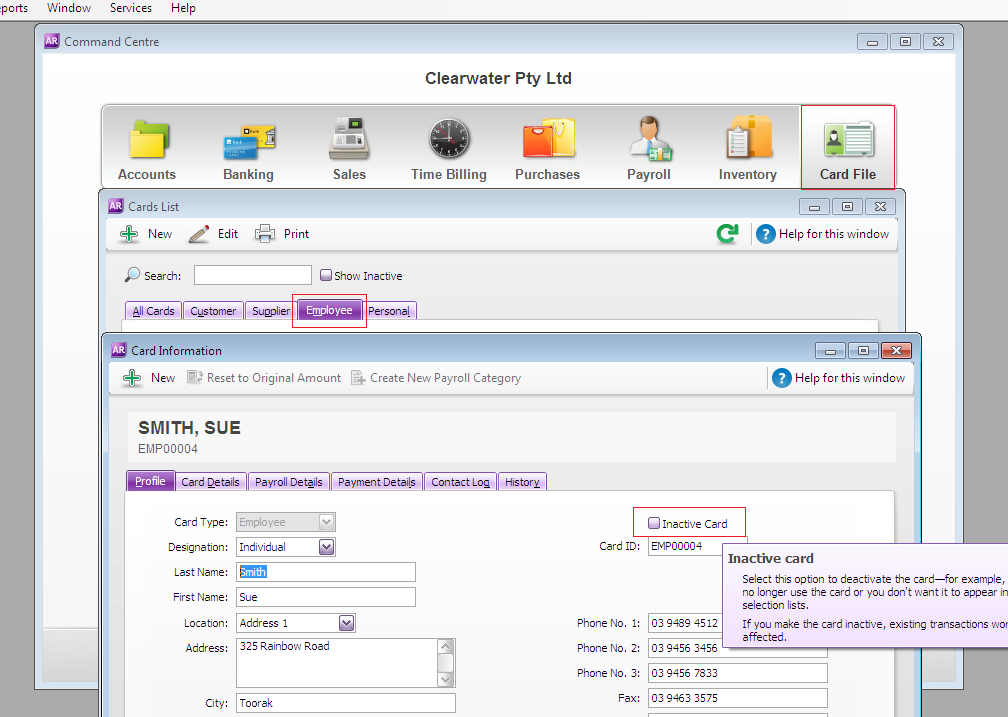This screenshot has height=717, width=1008.
Task: Close the Card Information window
Action: click(897, 350)
